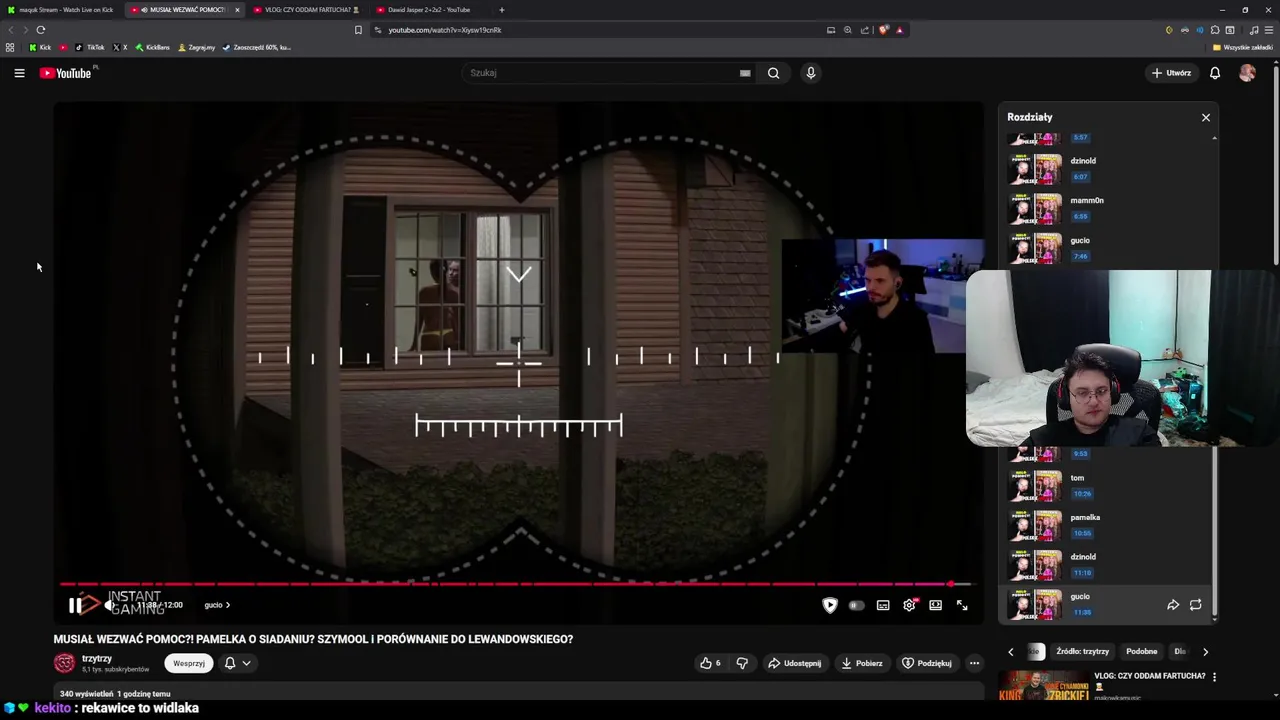Screen dimensions: 1280x720
Task: Click the search magnifier button
Action: tap(773, 73)
